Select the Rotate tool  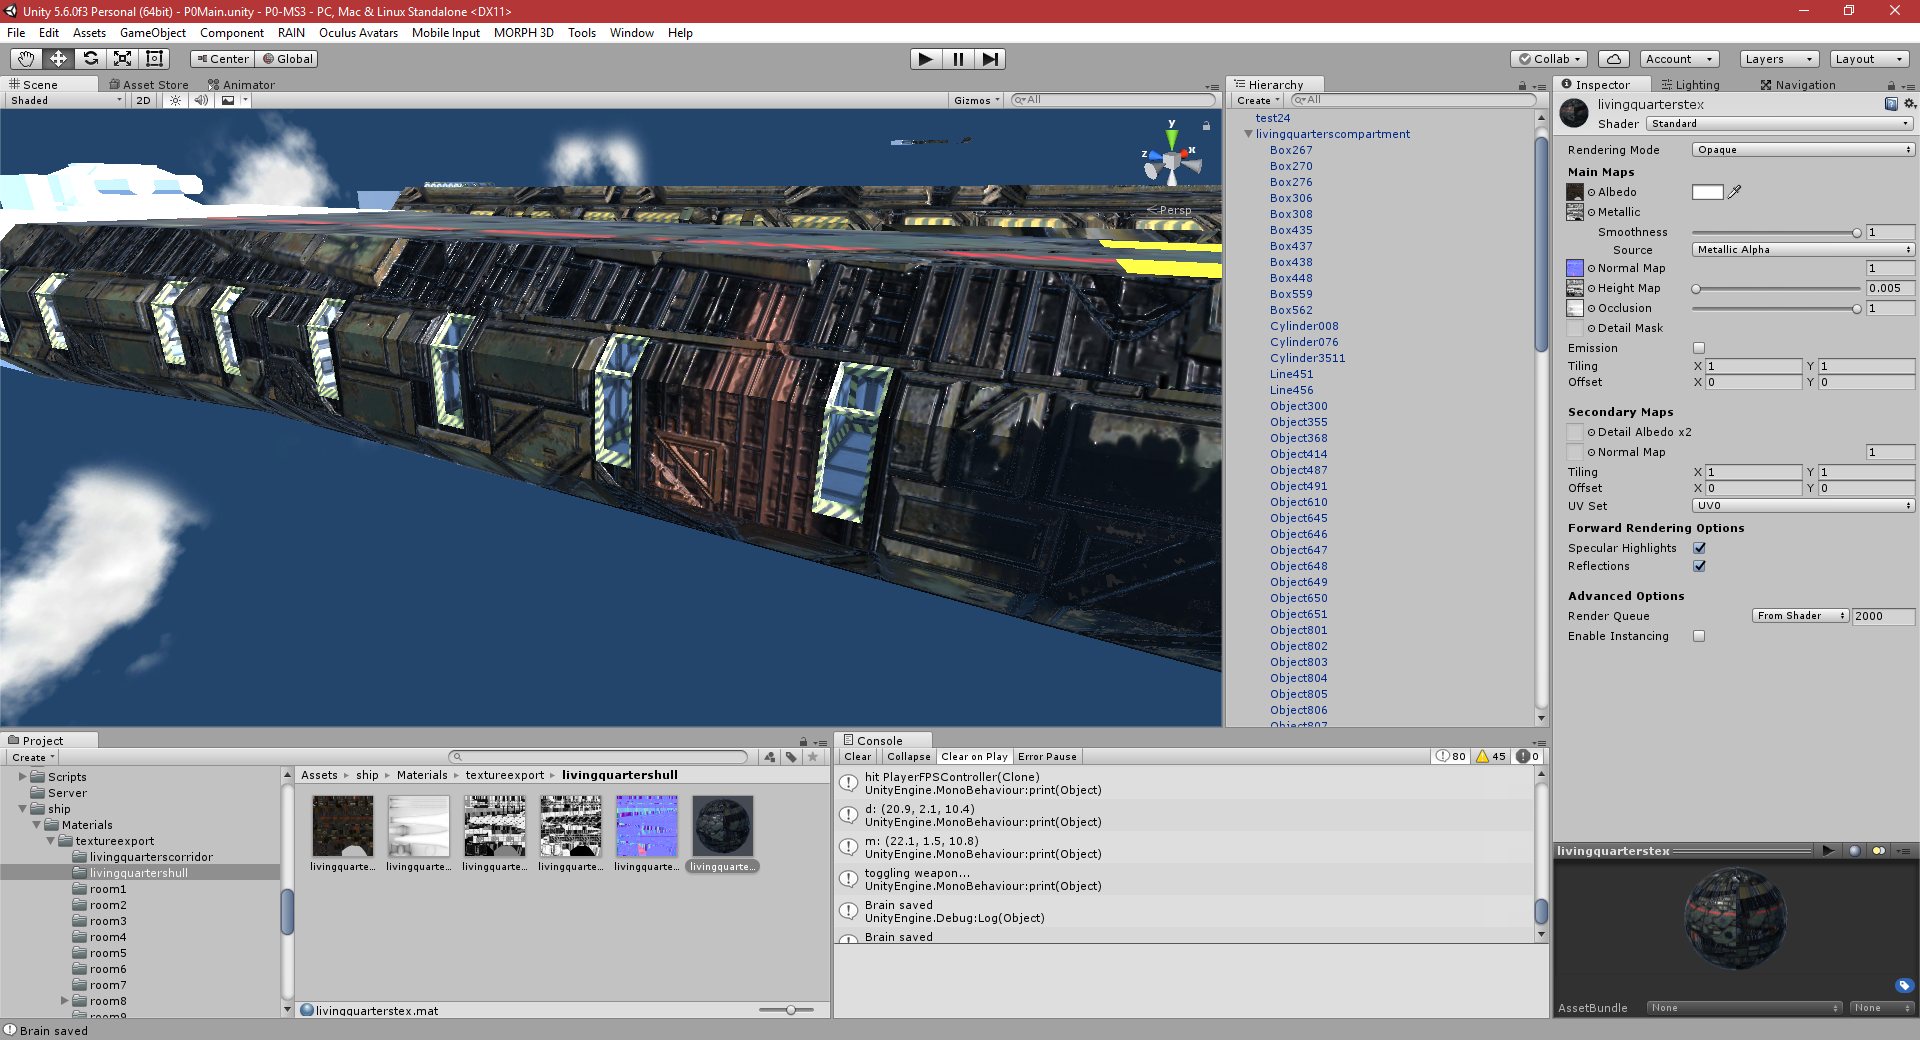click(91, 59)
